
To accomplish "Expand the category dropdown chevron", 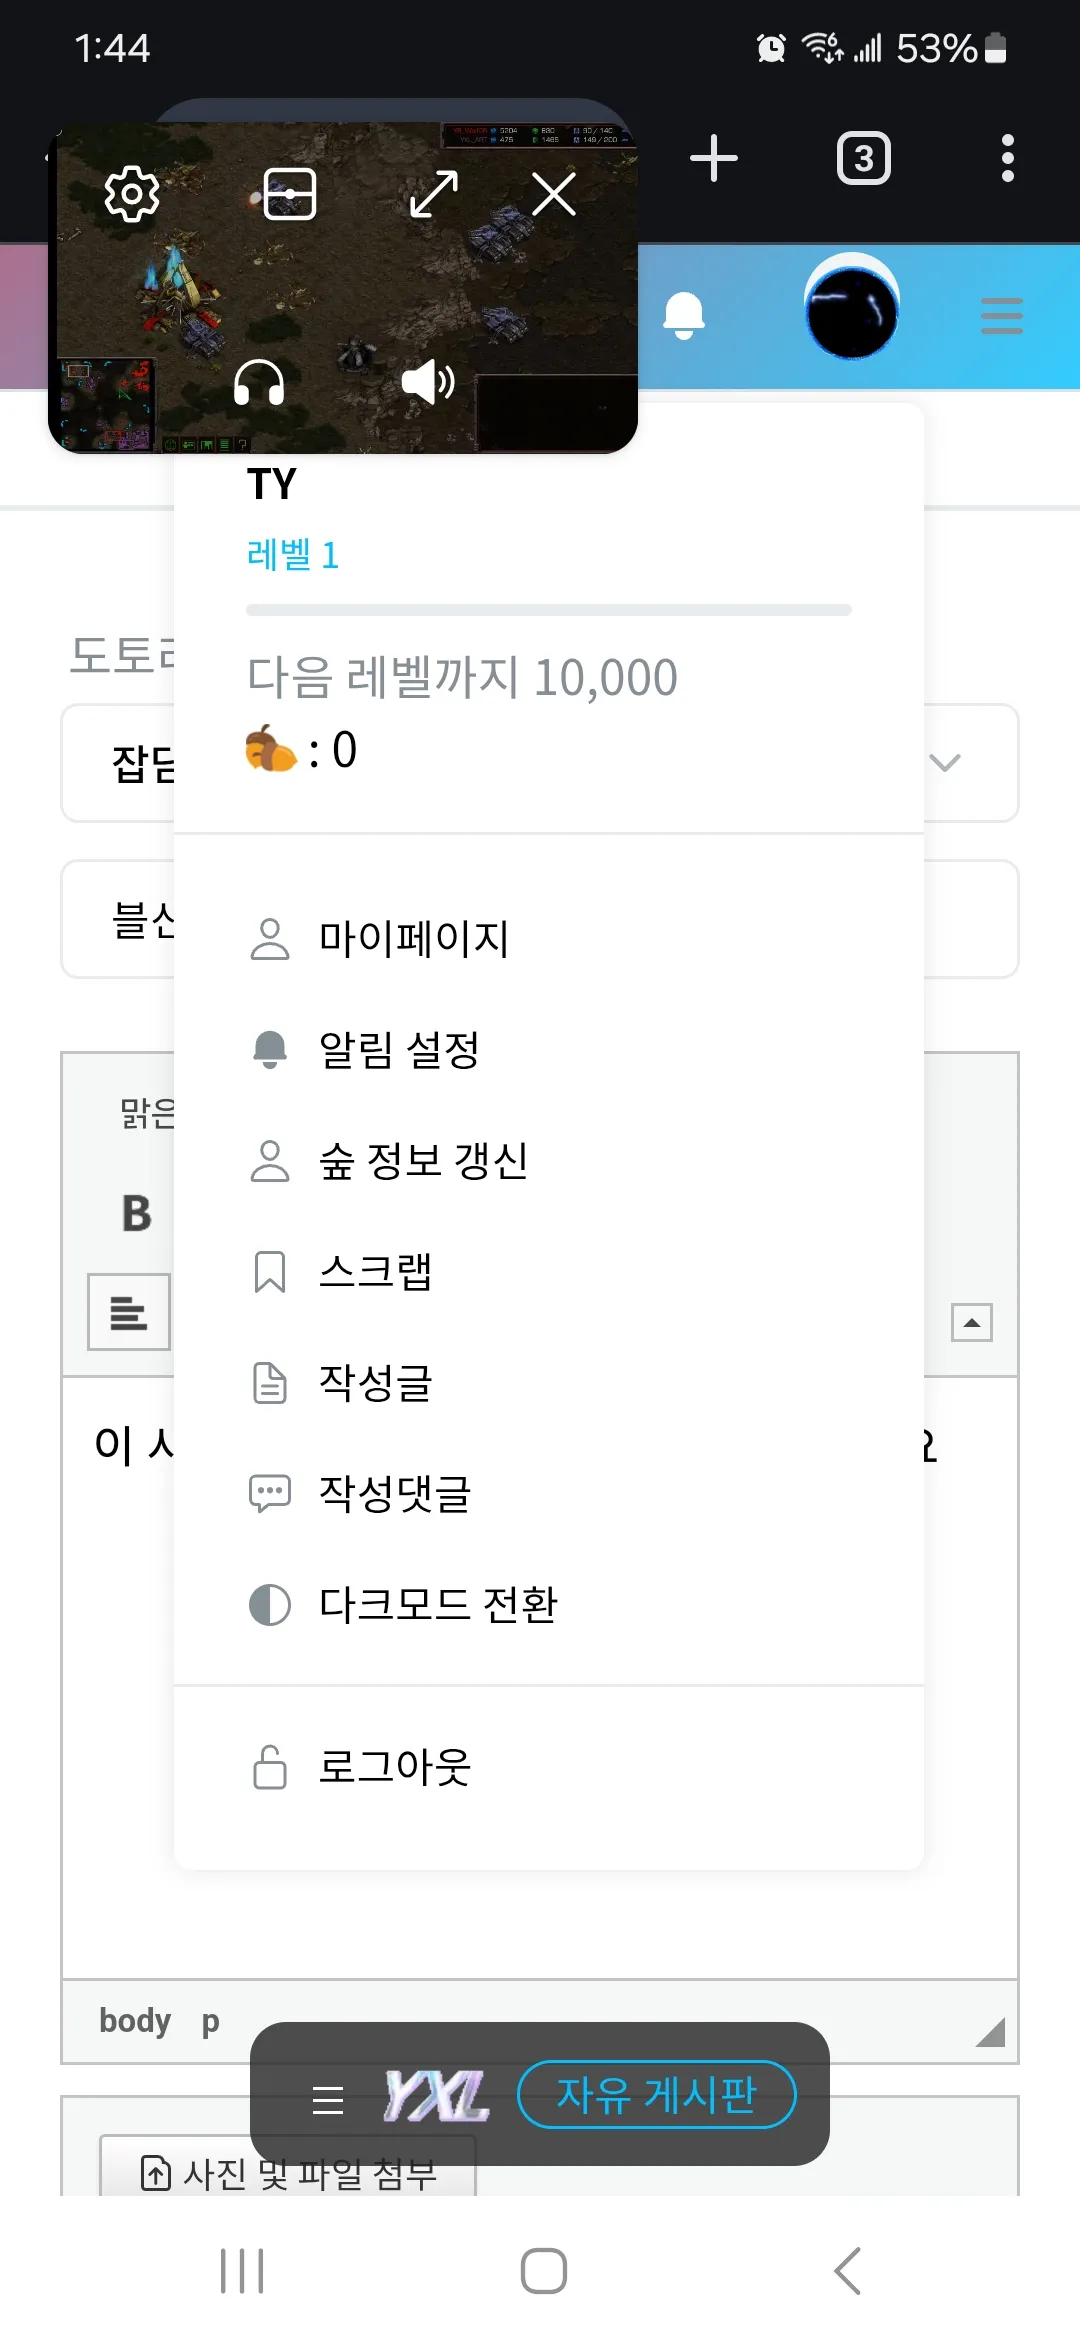I will pos(945,763).
